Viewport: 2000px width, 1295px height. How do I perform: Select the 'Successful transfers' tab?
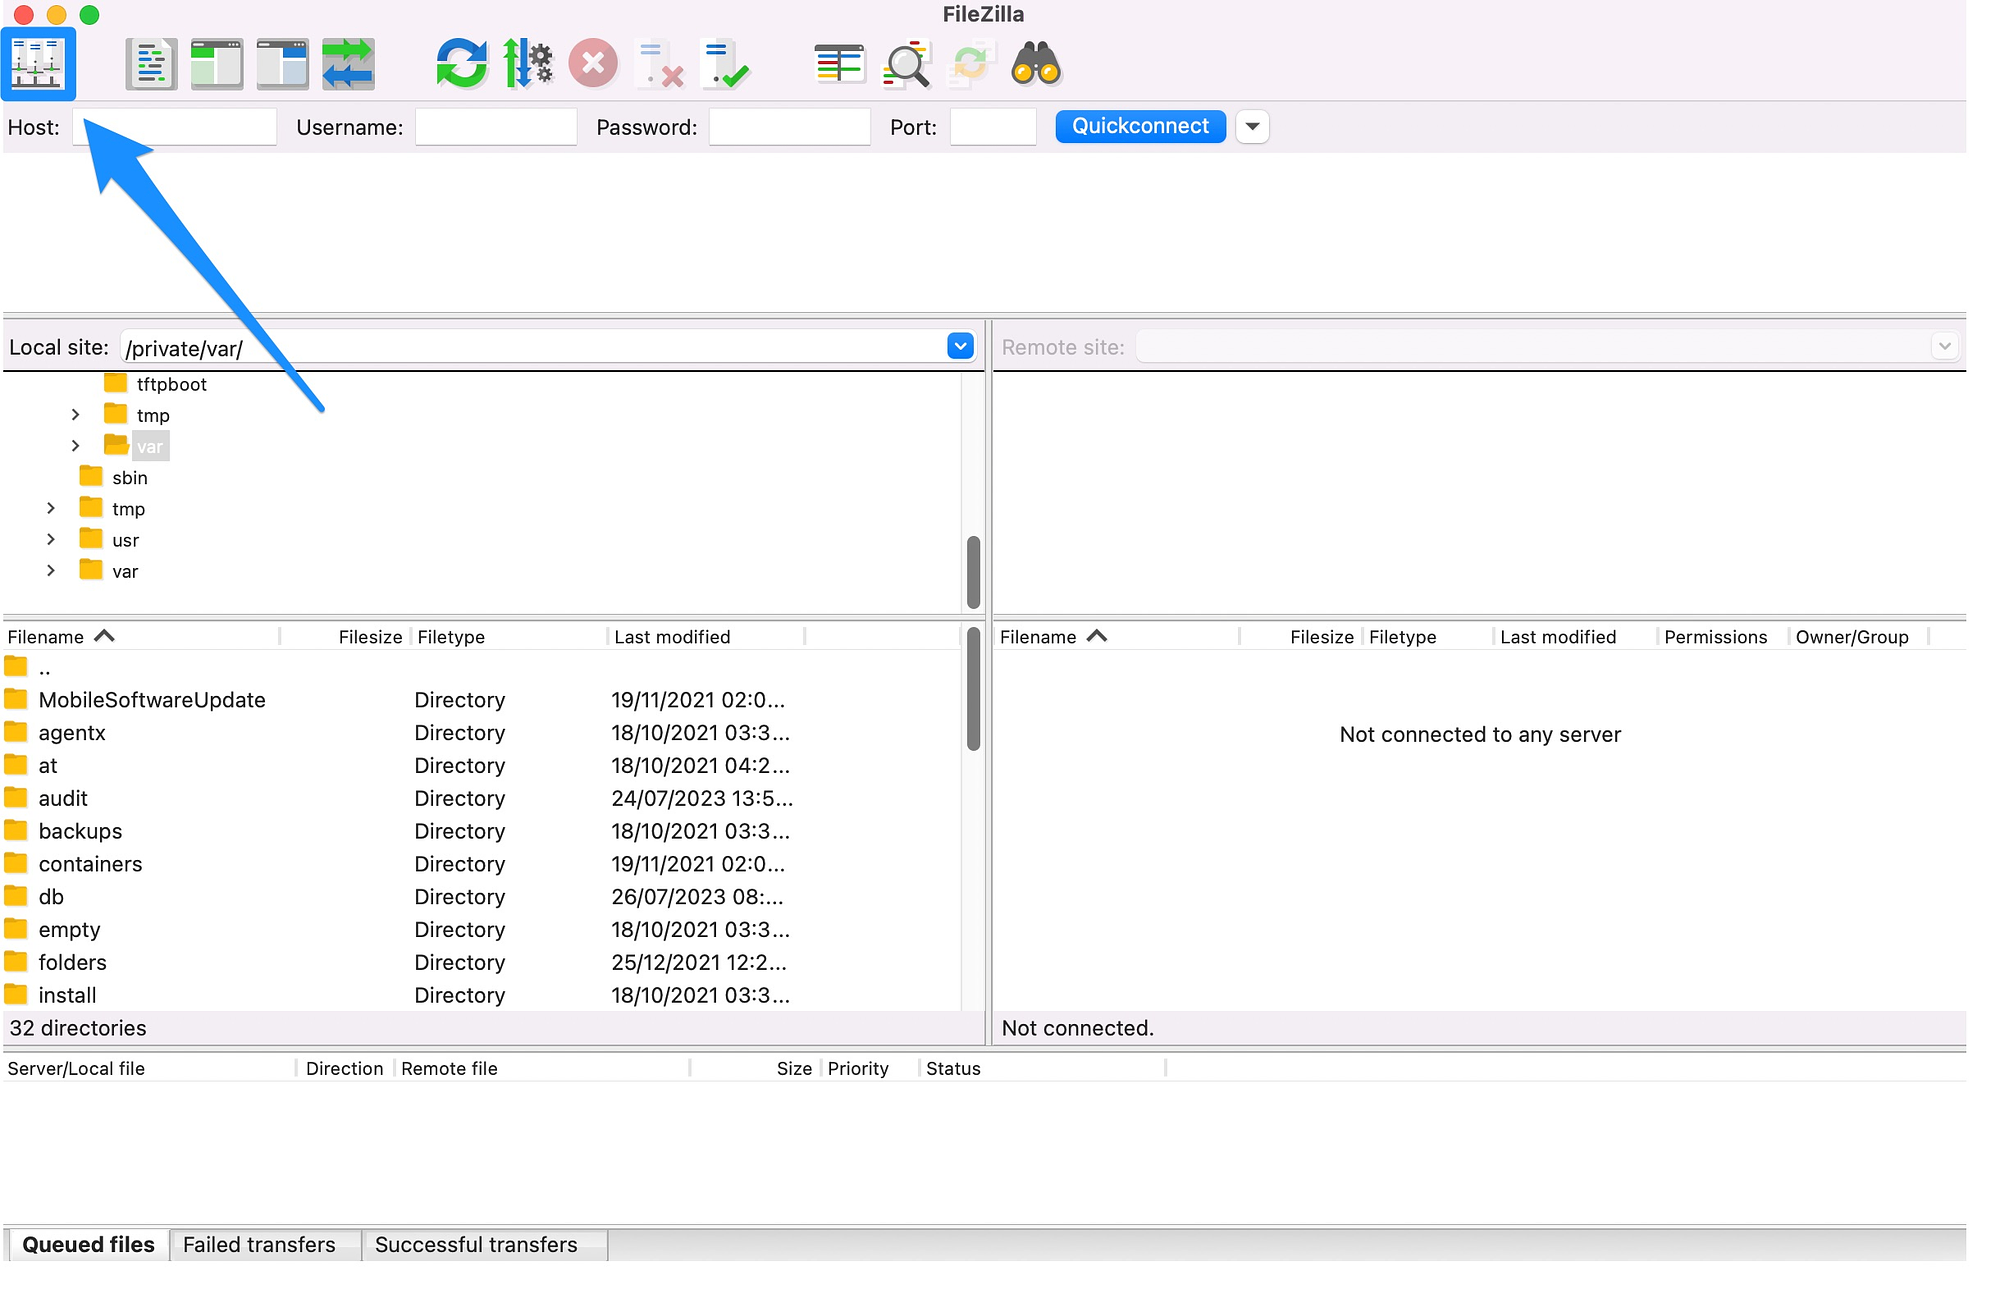[x=475, y=1244]
